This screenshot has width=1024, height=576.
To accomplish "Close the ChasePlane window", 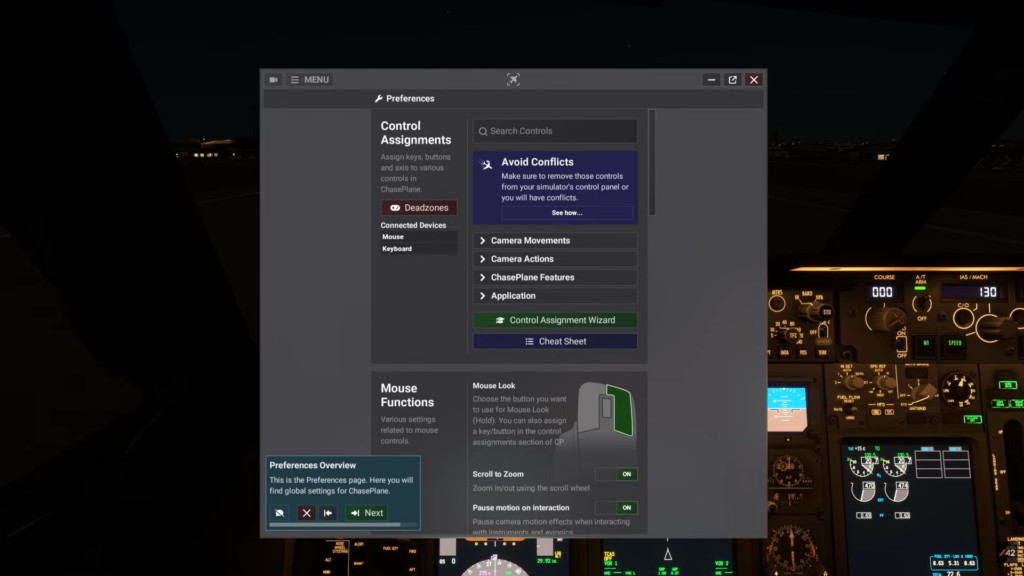I will pos(754,80).
